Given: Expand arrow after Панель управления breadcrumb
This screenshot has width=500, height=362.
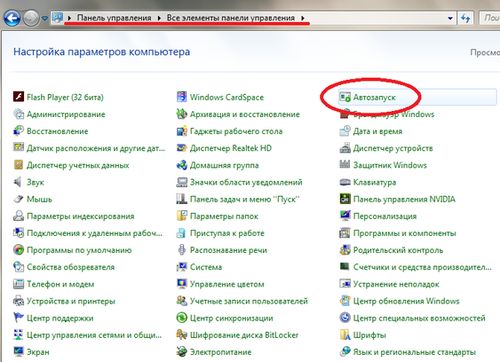Looking at the screenshot, I should [x=159, y=18].
